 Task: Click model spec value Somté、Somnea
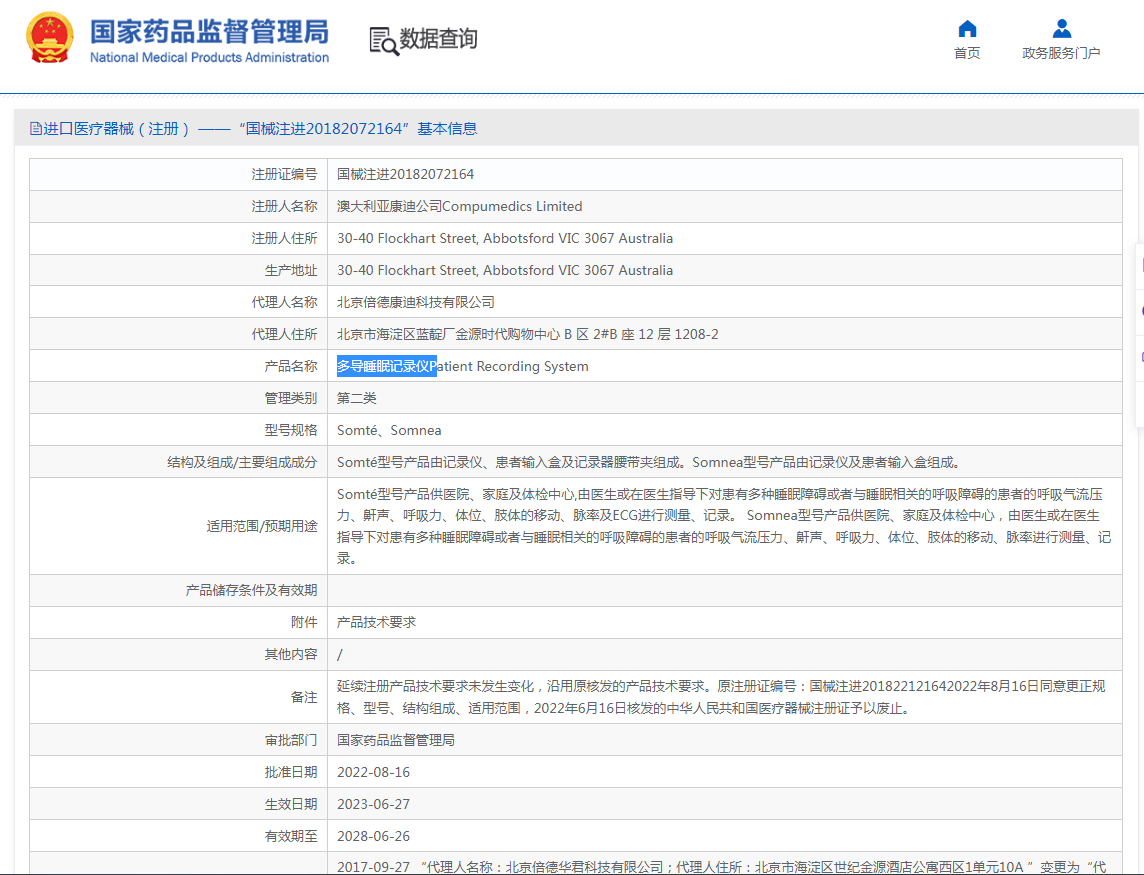[x=389, y=431]
